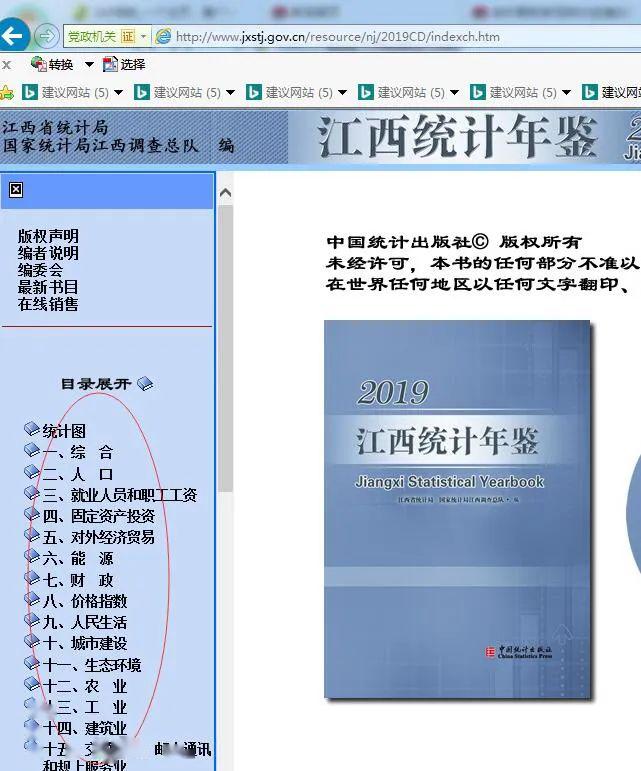The width and height of the screenshot is (641, 771).
Task: Click the IE page icon in address bar
Action: click(x=163, y=36)
